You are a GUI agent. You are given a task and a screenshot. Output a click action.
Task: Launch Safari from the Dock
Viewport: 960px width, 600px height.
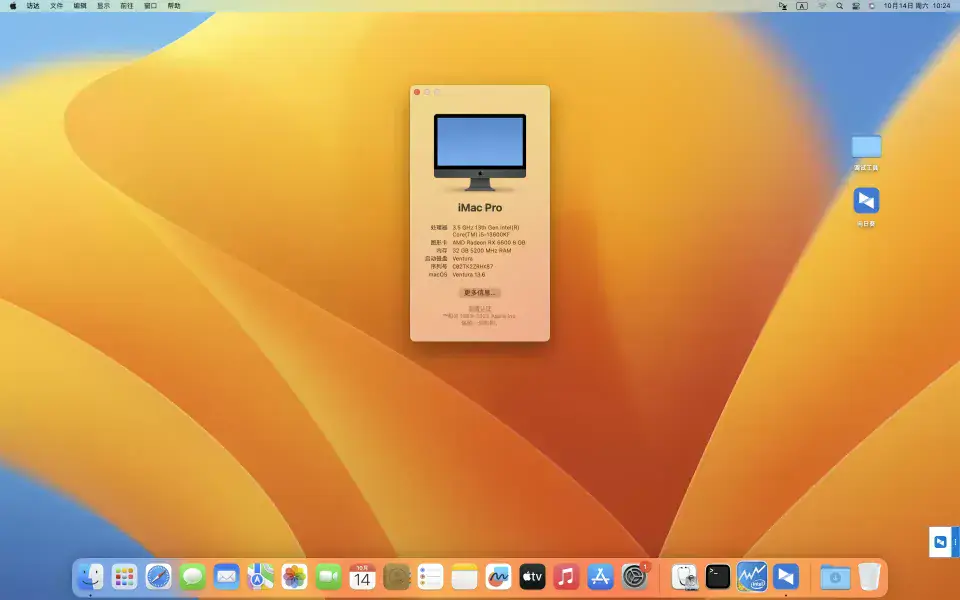pos(159,577)
